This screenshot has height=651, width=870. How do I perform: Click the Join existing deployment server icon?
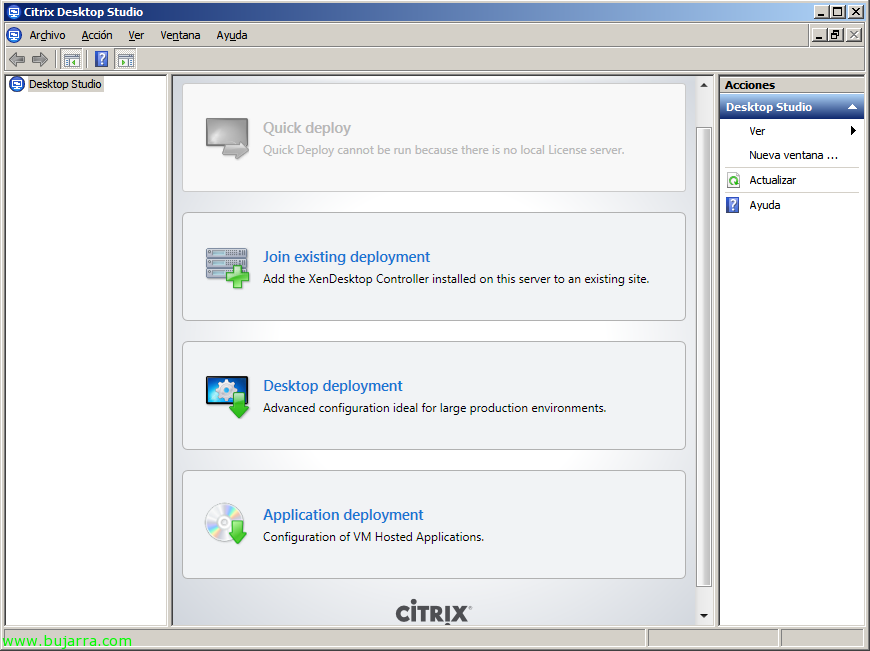pyautogui.click(x=227, y=267)
